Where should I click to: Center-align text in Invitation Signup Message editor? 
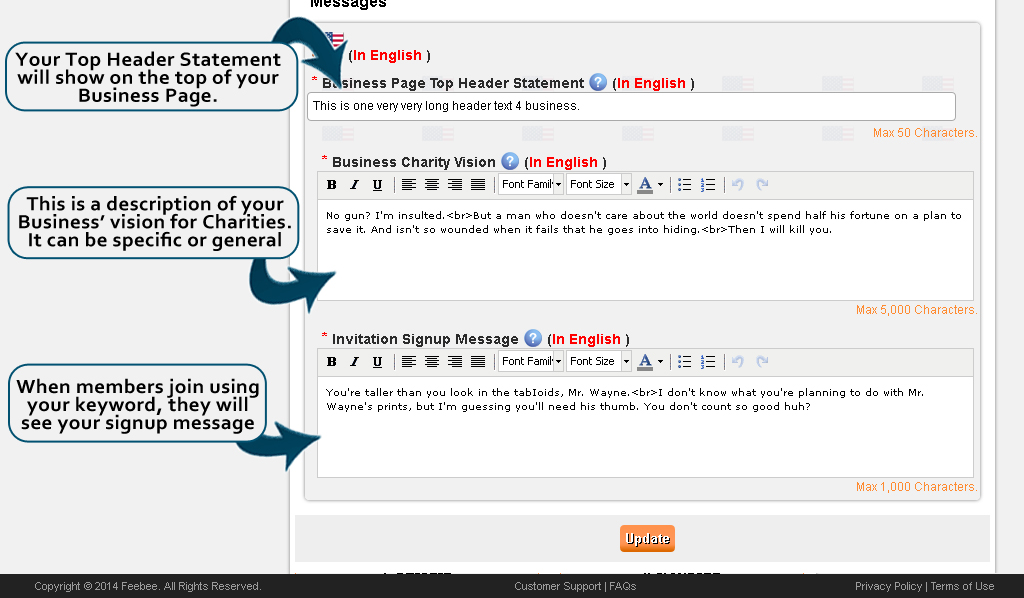click(432, 362)
